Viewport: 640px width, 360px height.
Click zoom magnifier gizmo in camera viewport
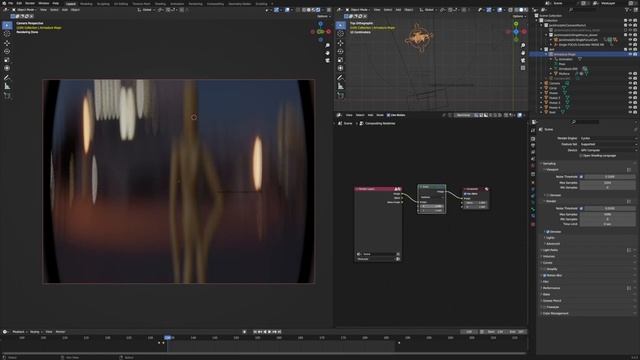pyautogui.click(x=327, y=45)
